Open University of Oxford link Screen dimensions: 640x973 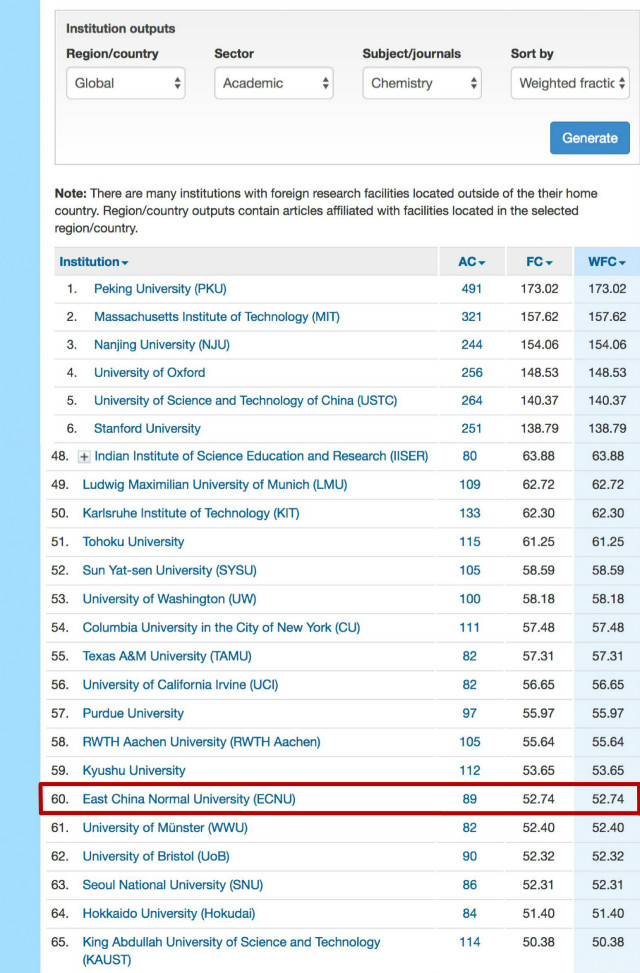149,373
